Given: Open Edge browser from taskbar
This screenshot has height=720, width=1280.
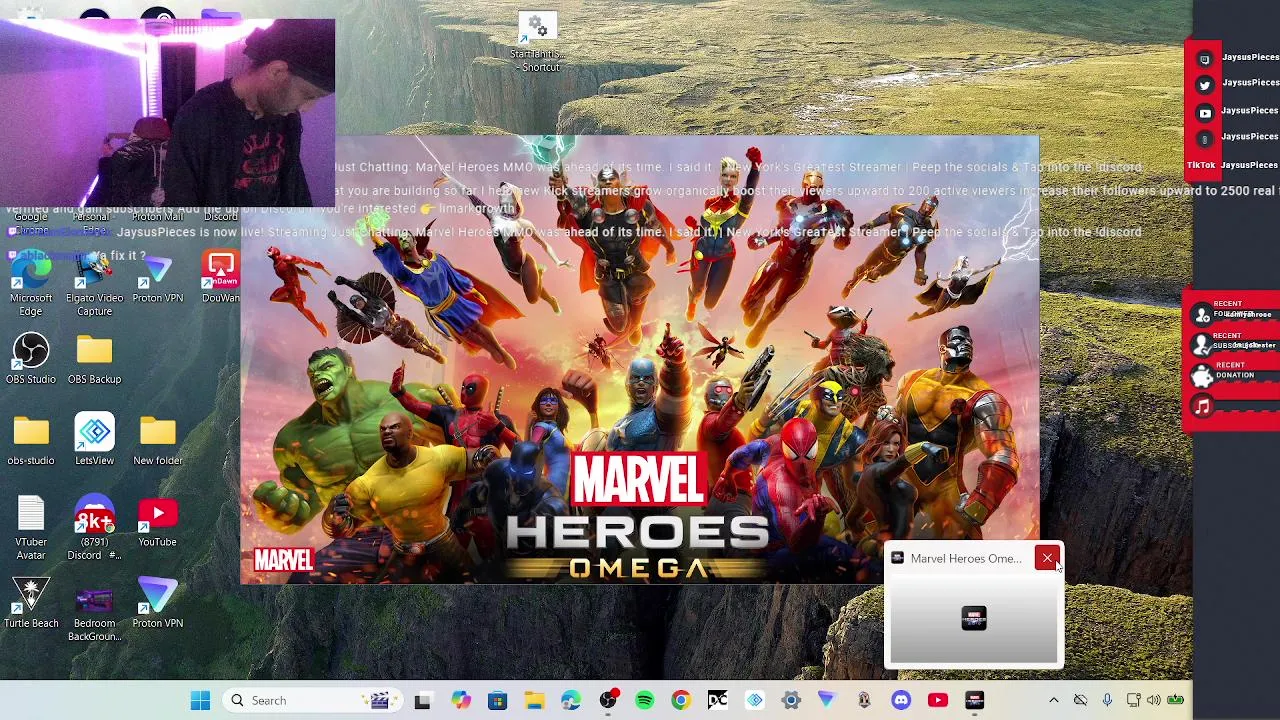Looking at the screenshot, I should (x=571, y=700).
